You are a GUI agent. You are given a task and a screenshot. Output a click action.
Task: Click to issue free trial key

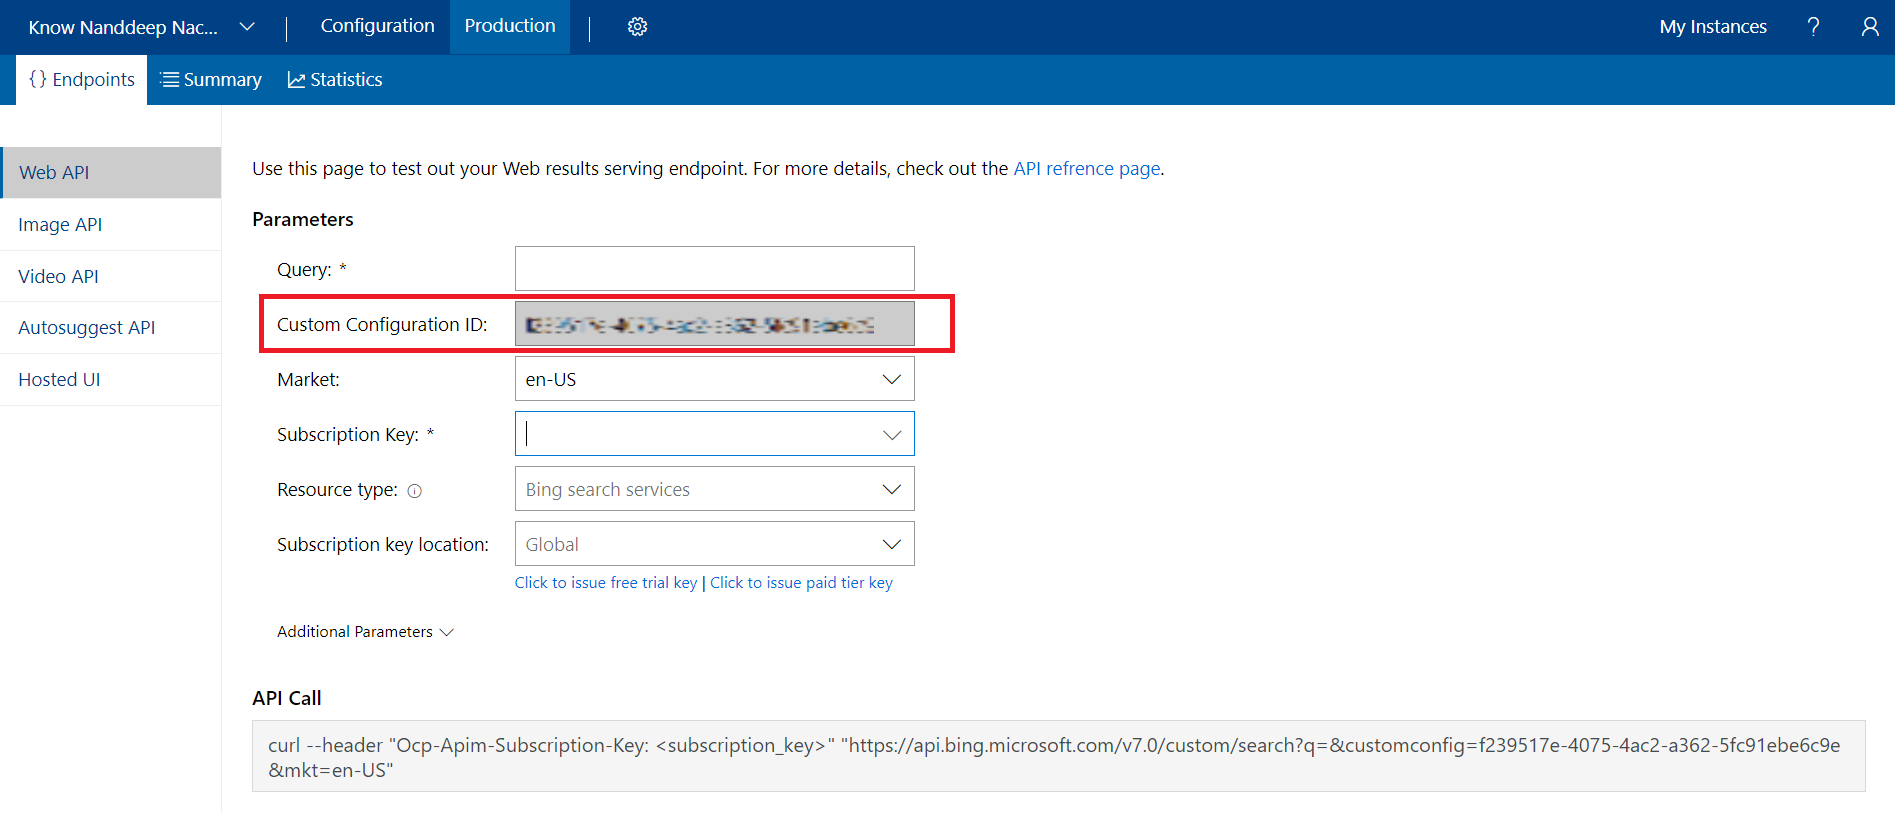click(x=605, y=583)
